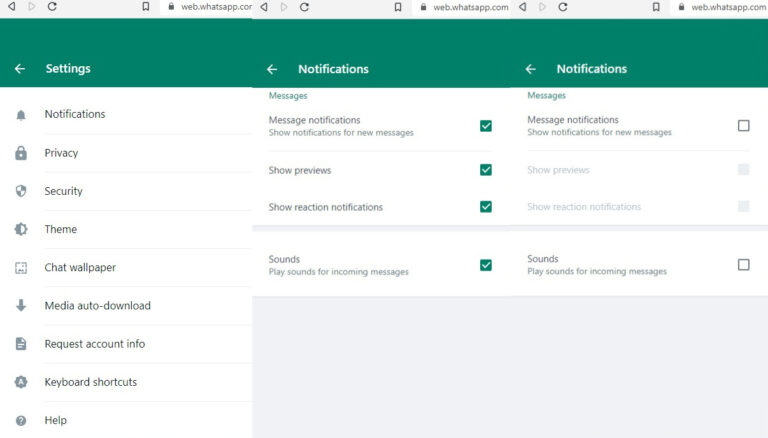768x438 pixels.
Task: Click browser back arrow in right window
Action: pyautogui.click(x=523, y=7)
